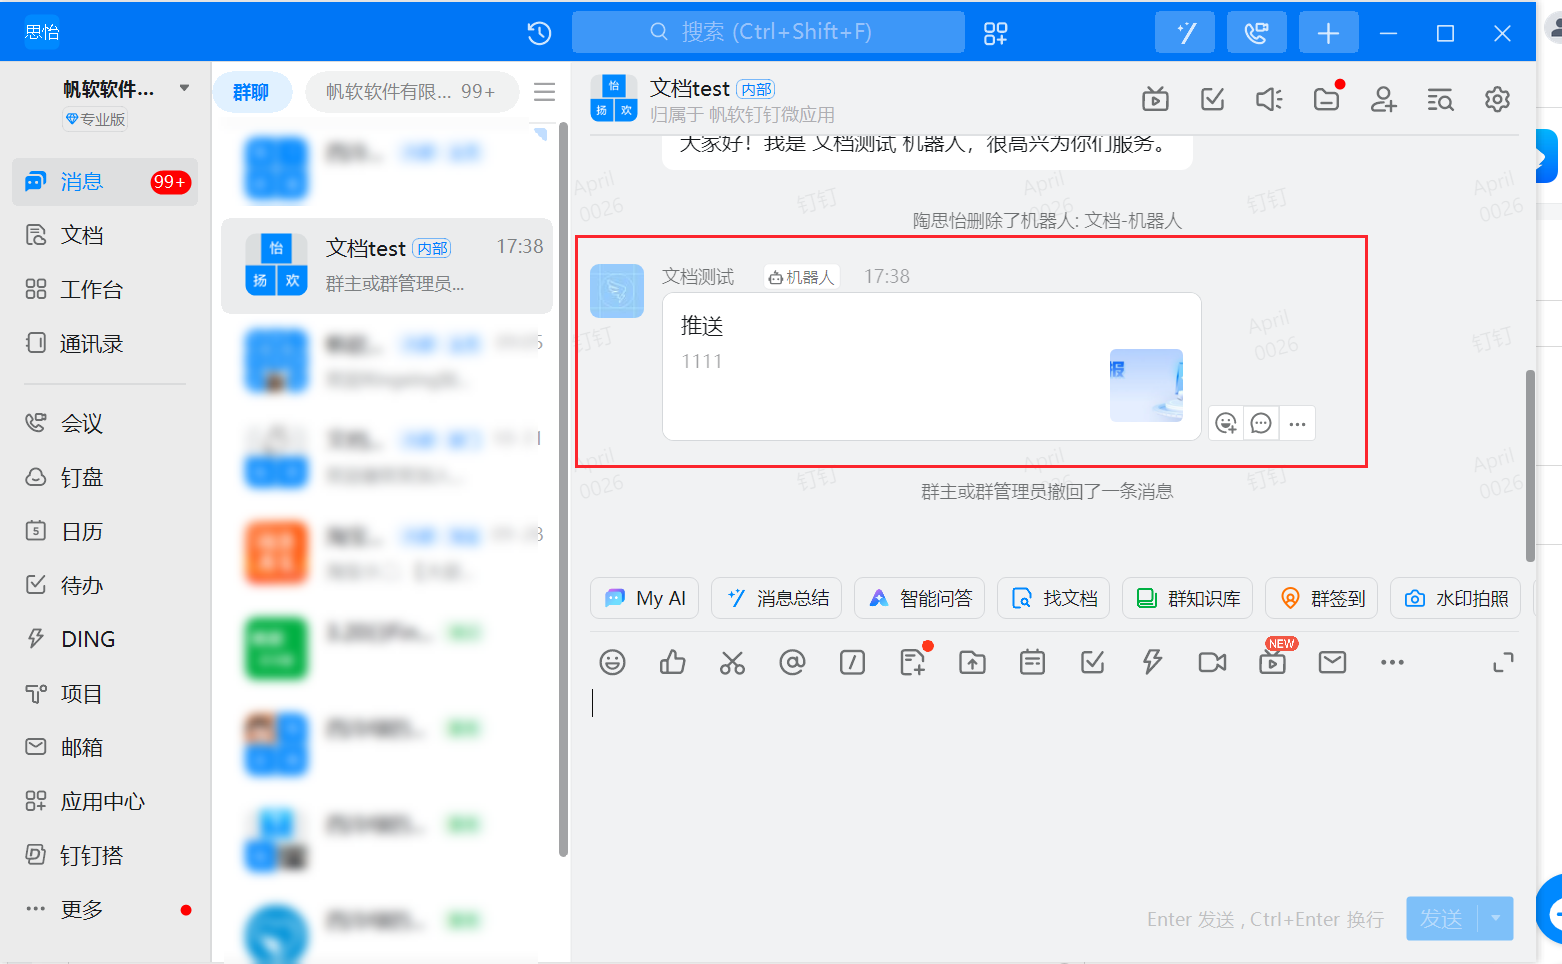Open 钉钉搭 in the sidebar
The width and height of the screenshot is (1562, 964).
[x=105, y=856]
